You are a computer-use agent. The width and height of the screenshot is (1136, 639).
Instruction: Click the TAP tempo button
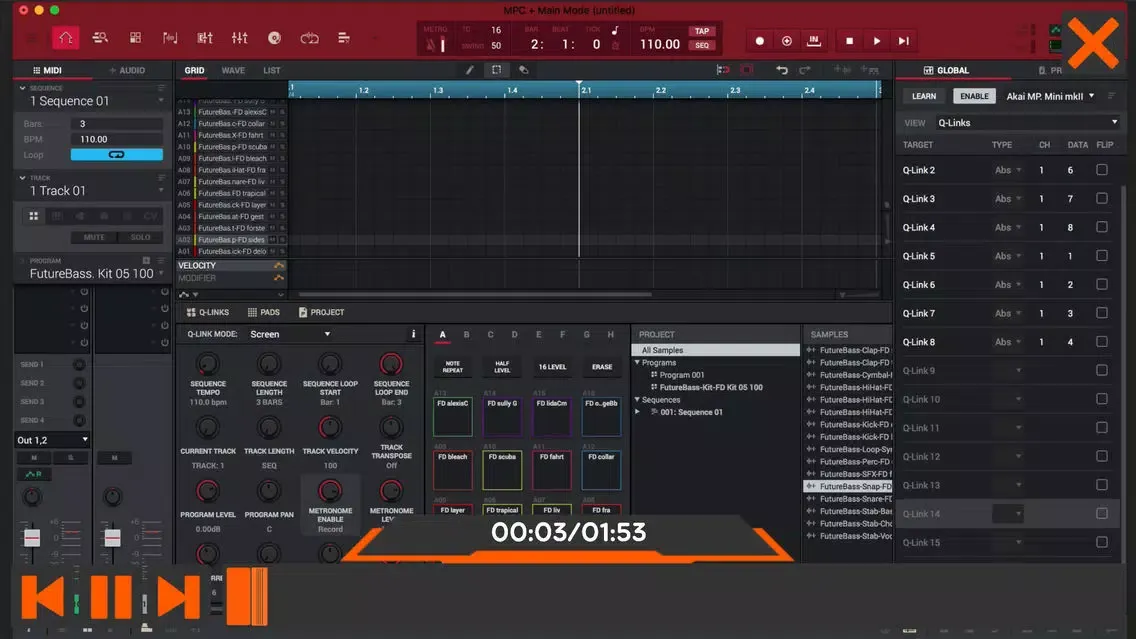pos(702,31)
